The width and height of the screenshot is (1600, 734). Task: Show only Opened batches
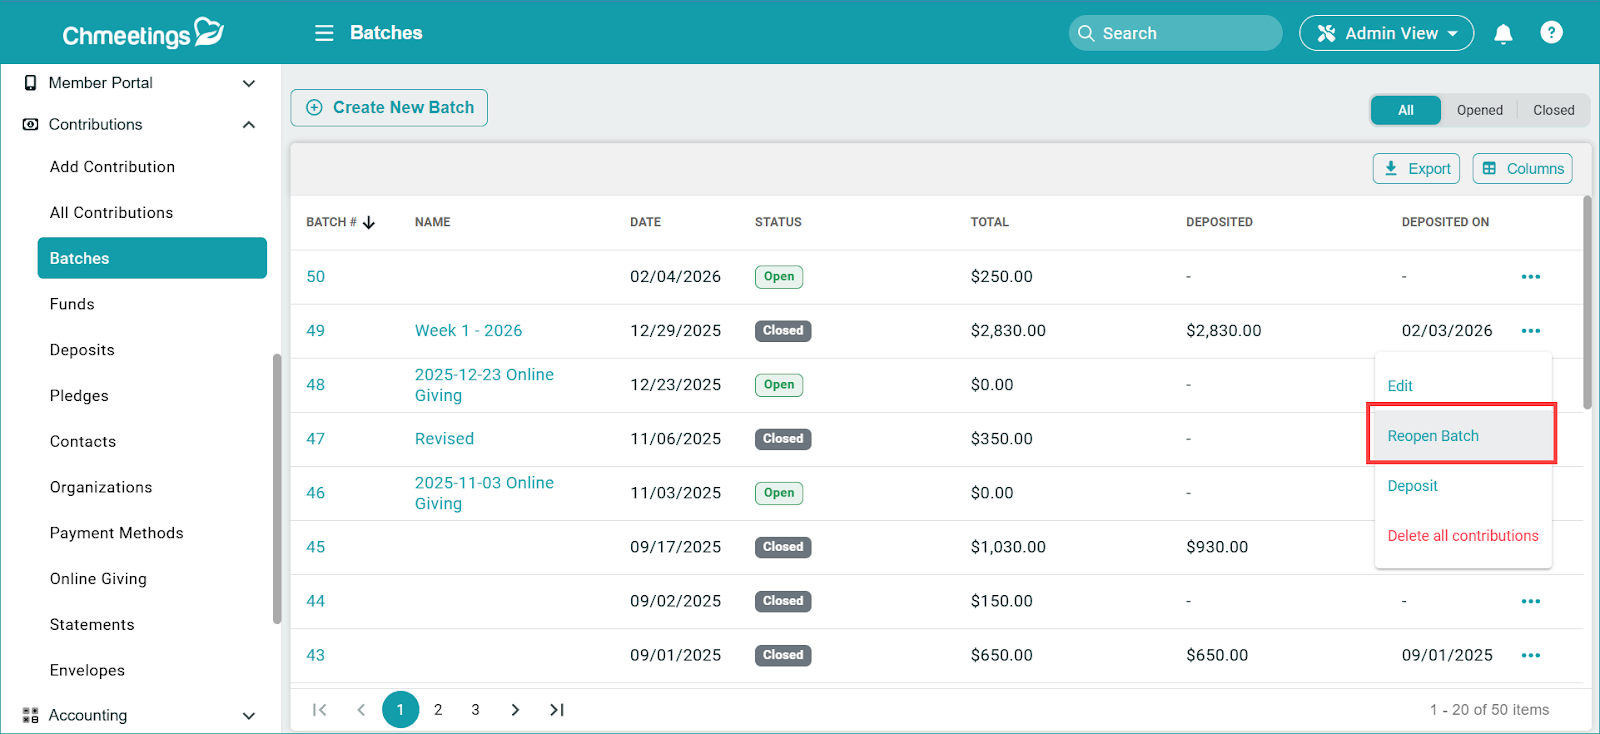click(1479, 110)
